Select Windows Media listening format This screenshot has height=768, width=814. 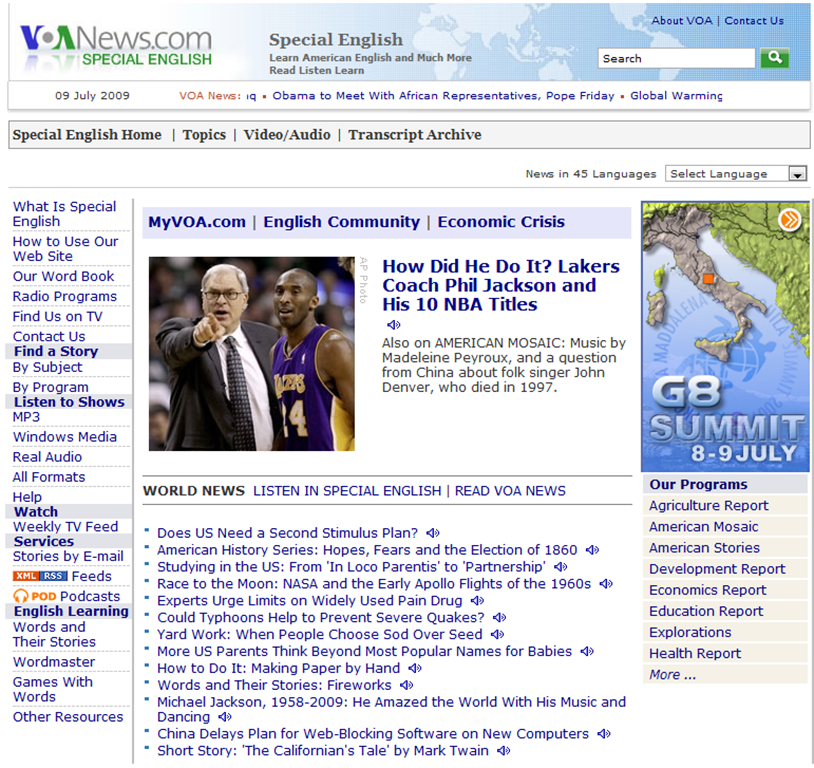[x=65, y=437]
